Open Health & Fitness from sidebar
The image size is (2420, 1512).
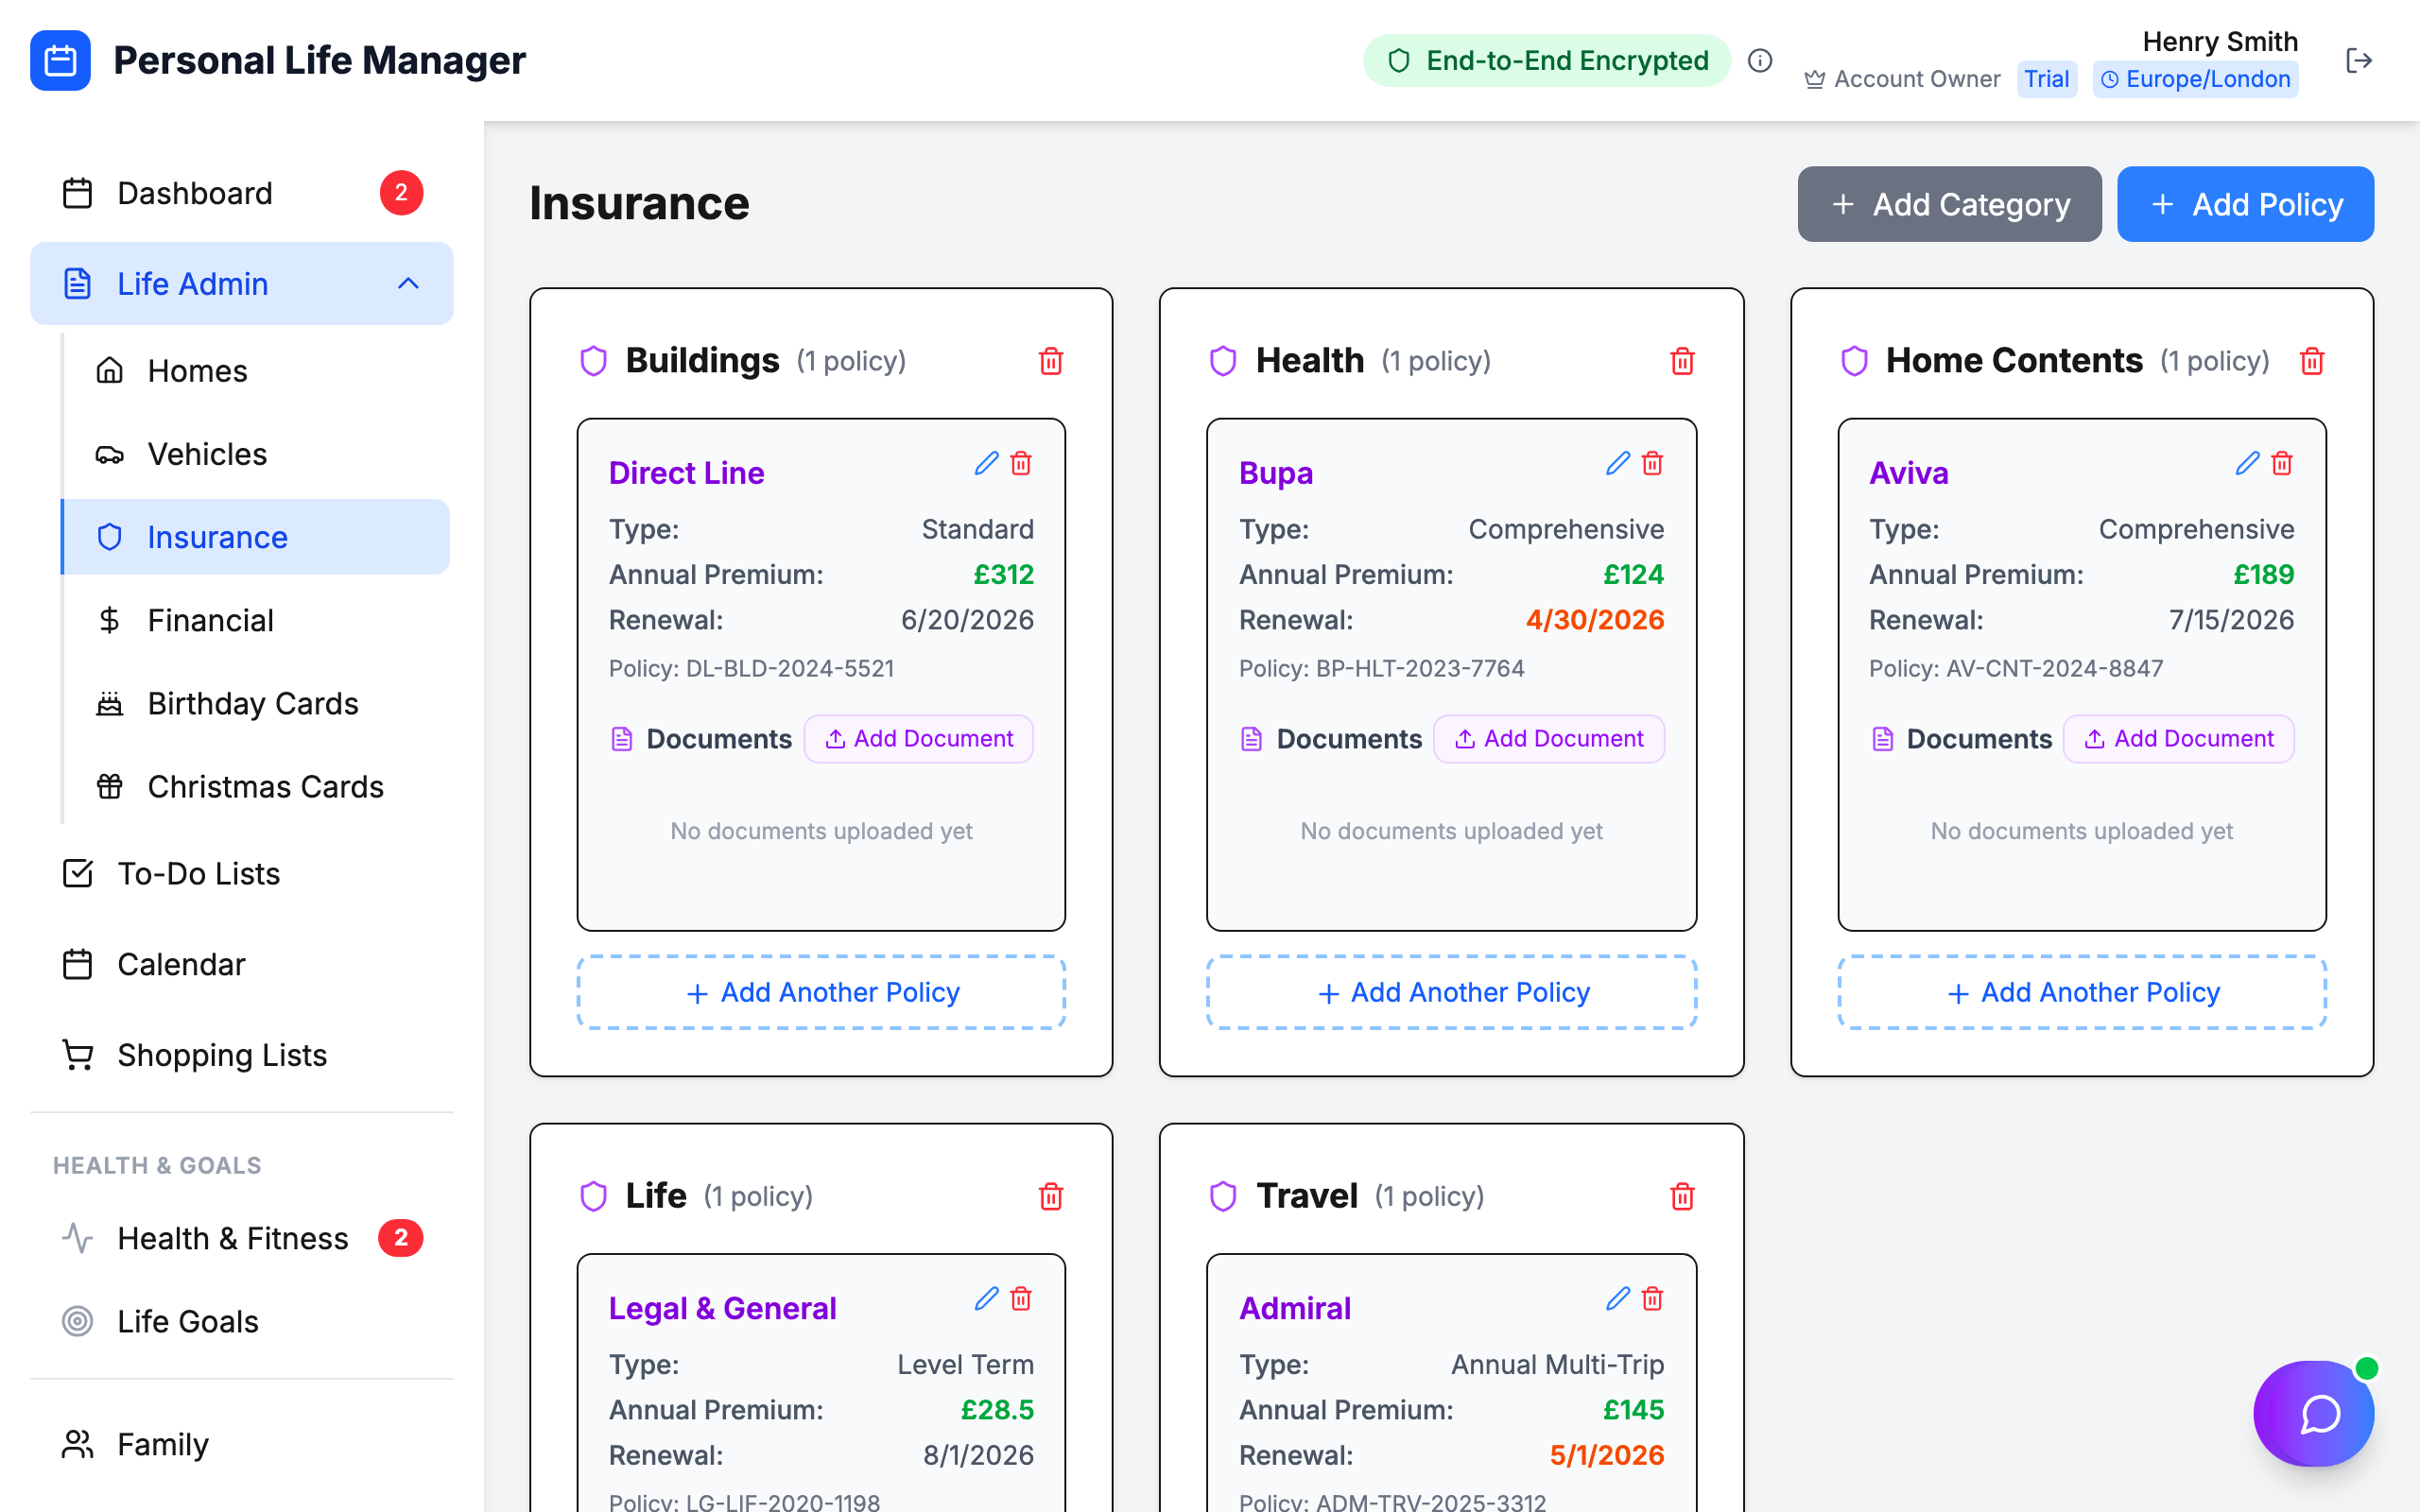pyautogui.click(x=230, y=1238)
